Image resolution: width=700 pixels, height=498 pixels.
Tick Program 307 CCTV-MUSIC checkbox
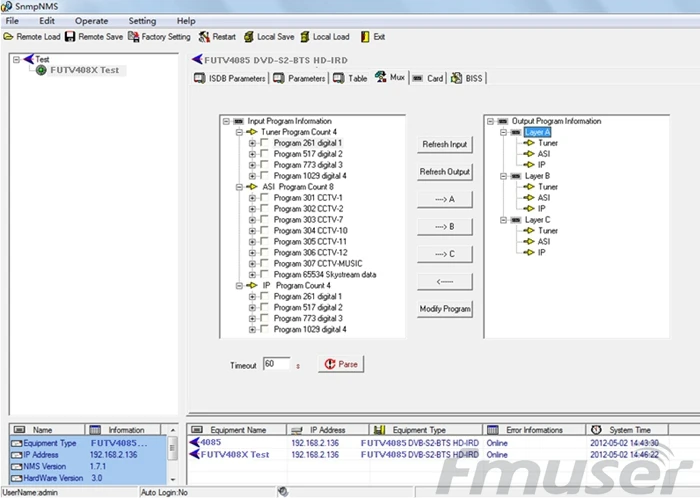264,263
